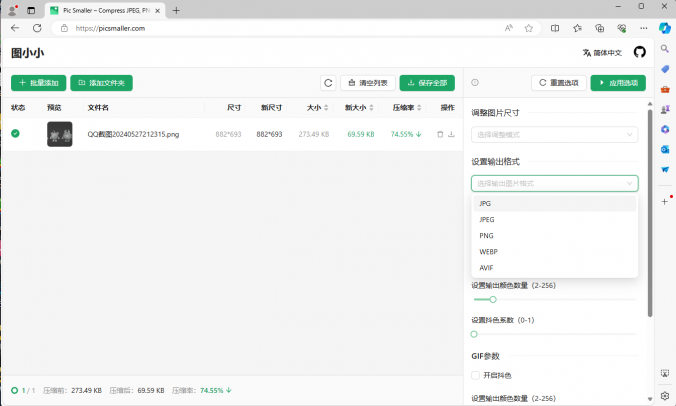
Task: Click the 74.55% compression rate in the row
Action: [x=406, y=134]
